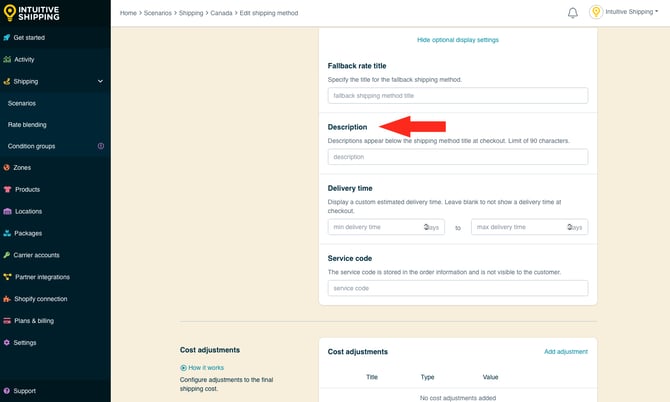This screenshot has width=670, height=402.
Task: Go to Home breadcrumb
Action: 128,13
